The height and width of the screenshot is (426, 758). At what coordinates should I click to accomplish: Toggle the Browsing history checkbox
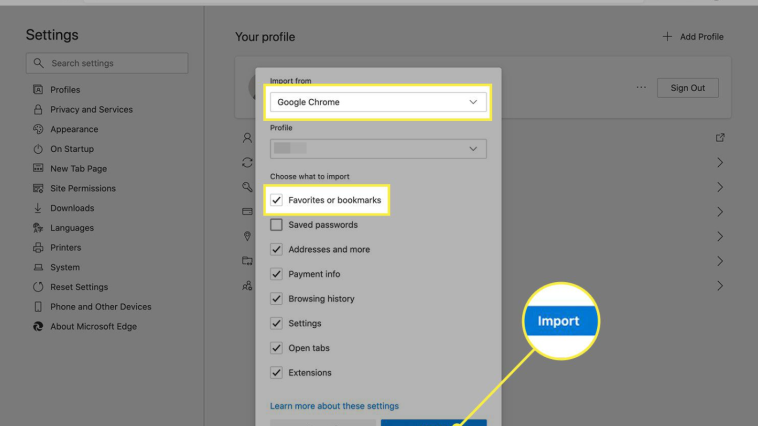277,299
